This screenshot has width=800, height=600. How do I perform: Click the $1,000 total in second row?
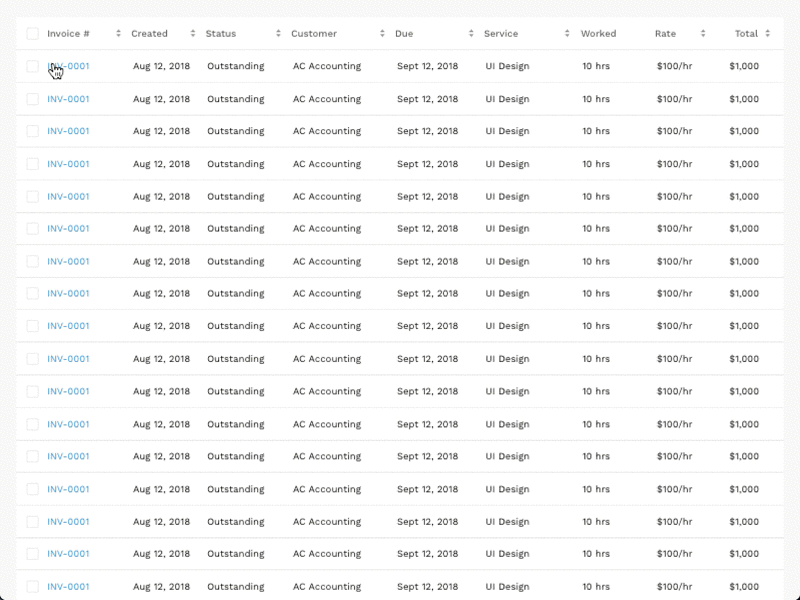tap(744, 99)
